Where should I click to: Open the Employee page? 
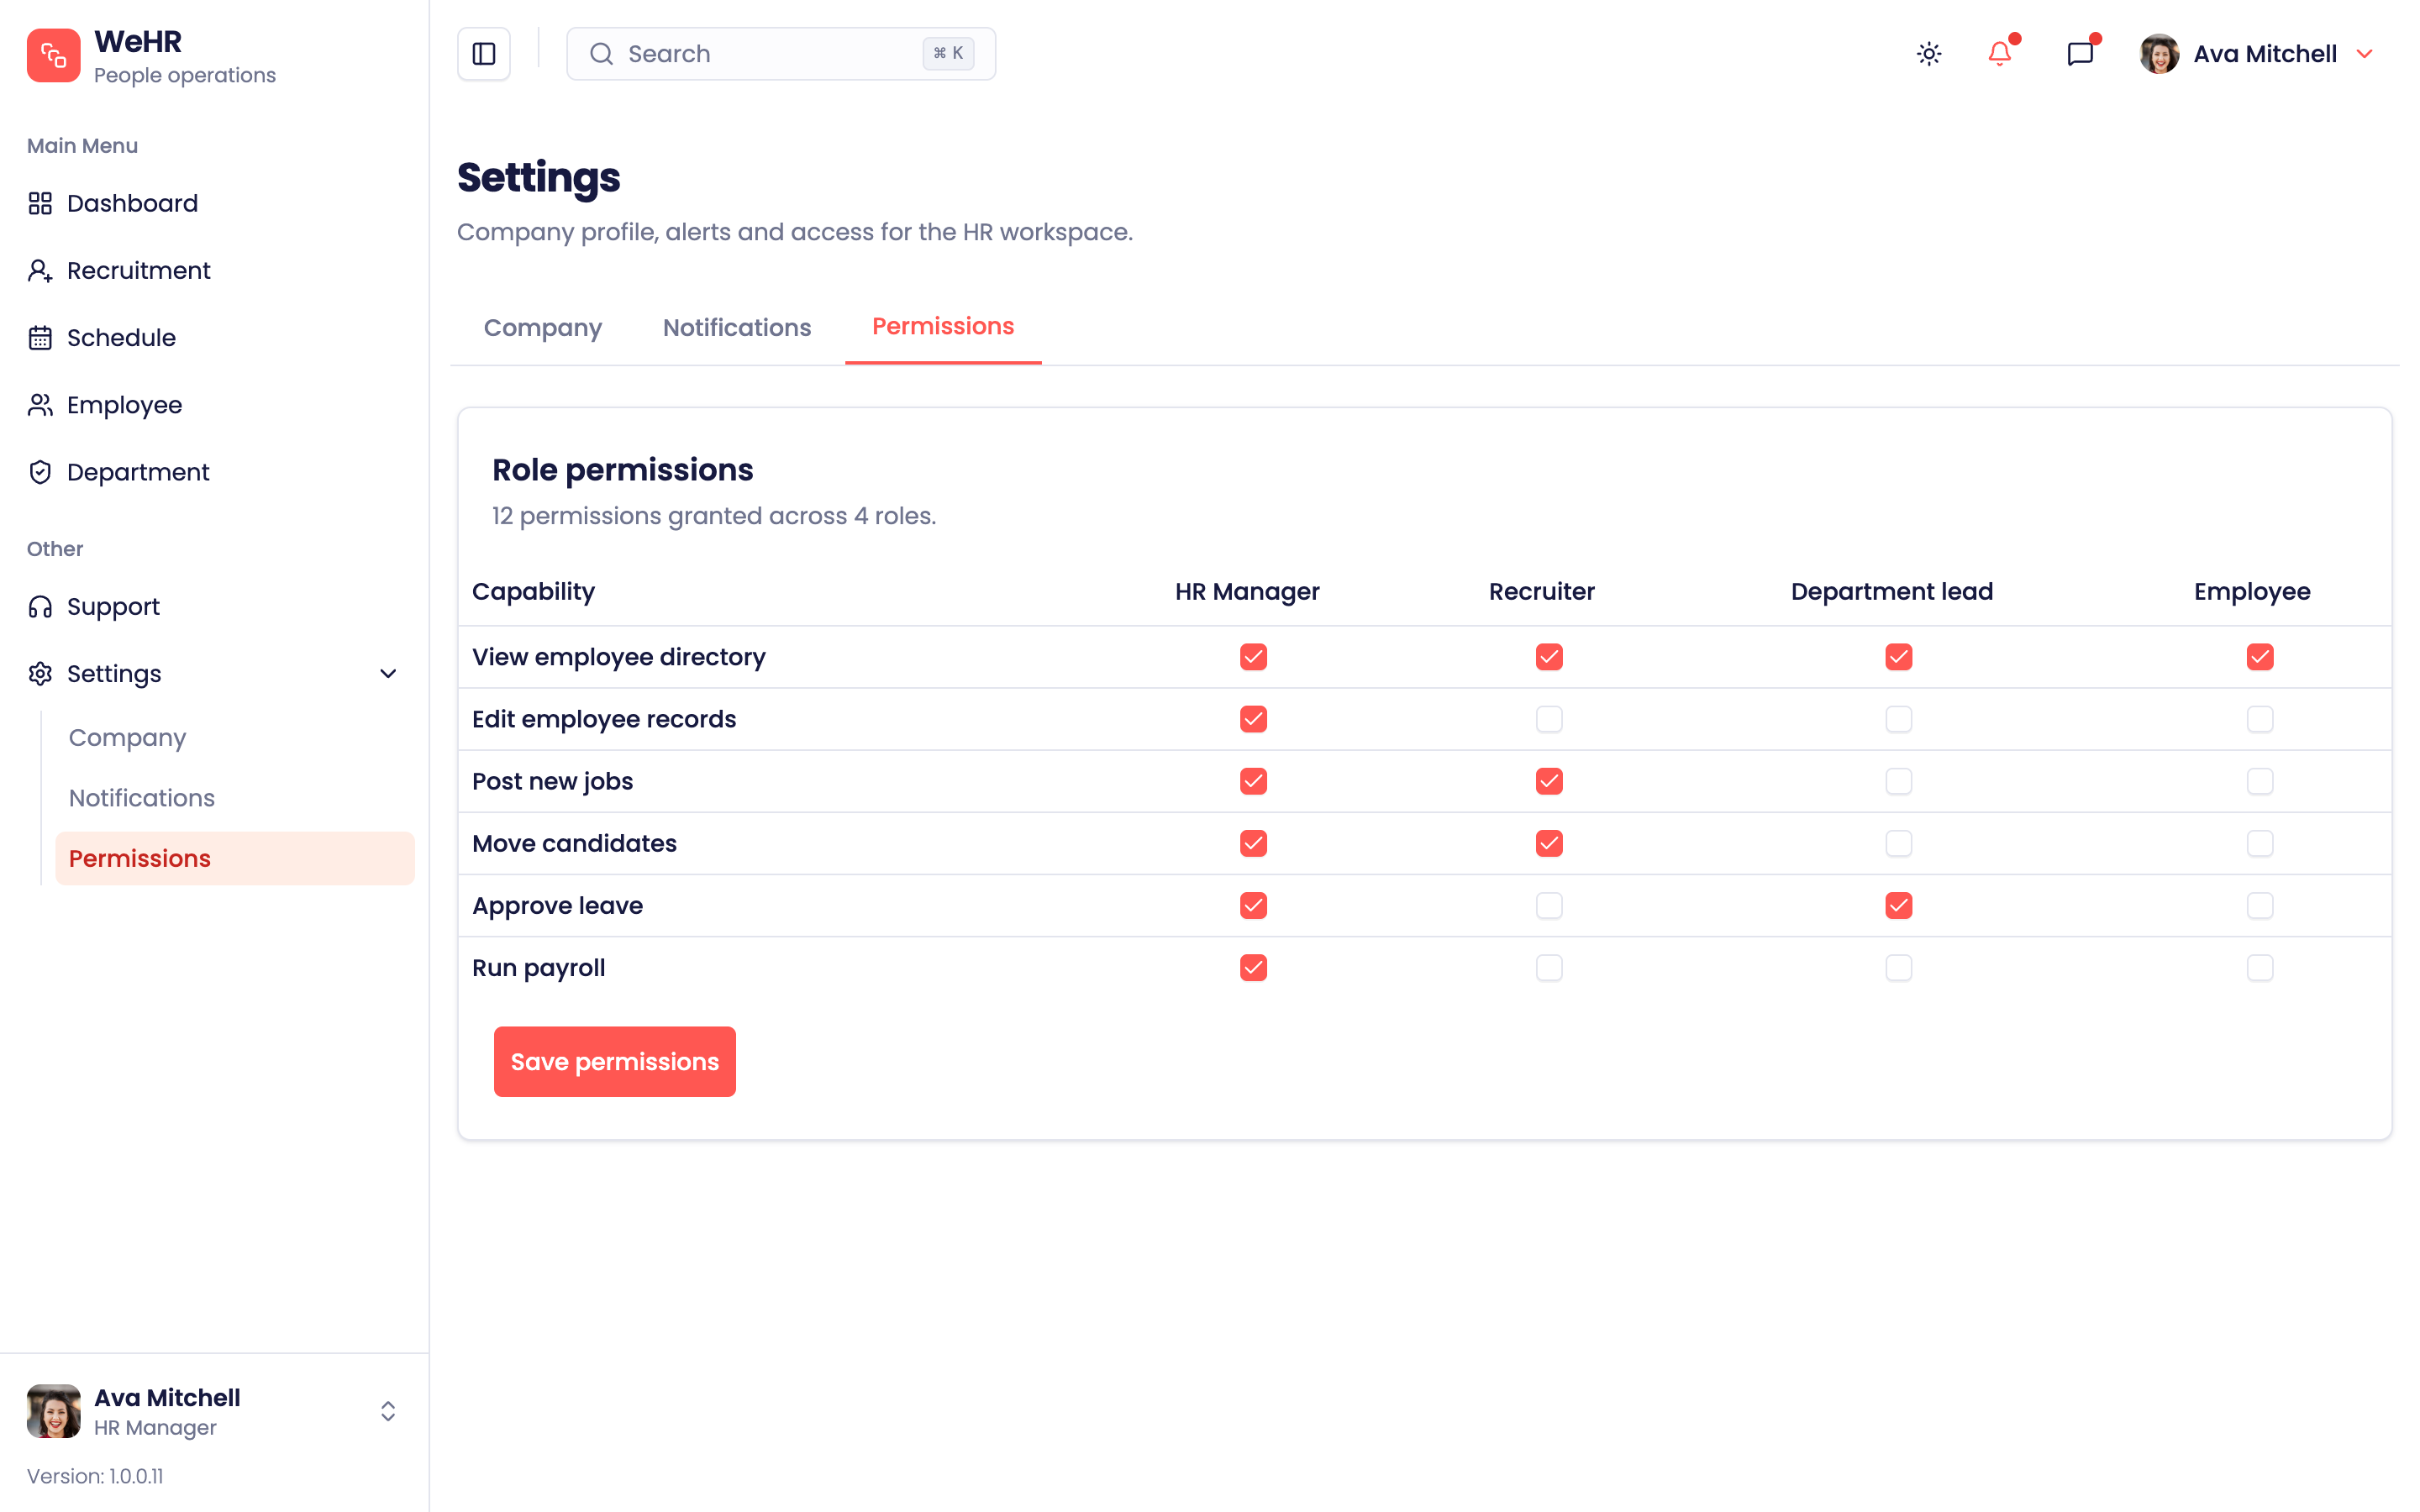[x=215, y=405]
